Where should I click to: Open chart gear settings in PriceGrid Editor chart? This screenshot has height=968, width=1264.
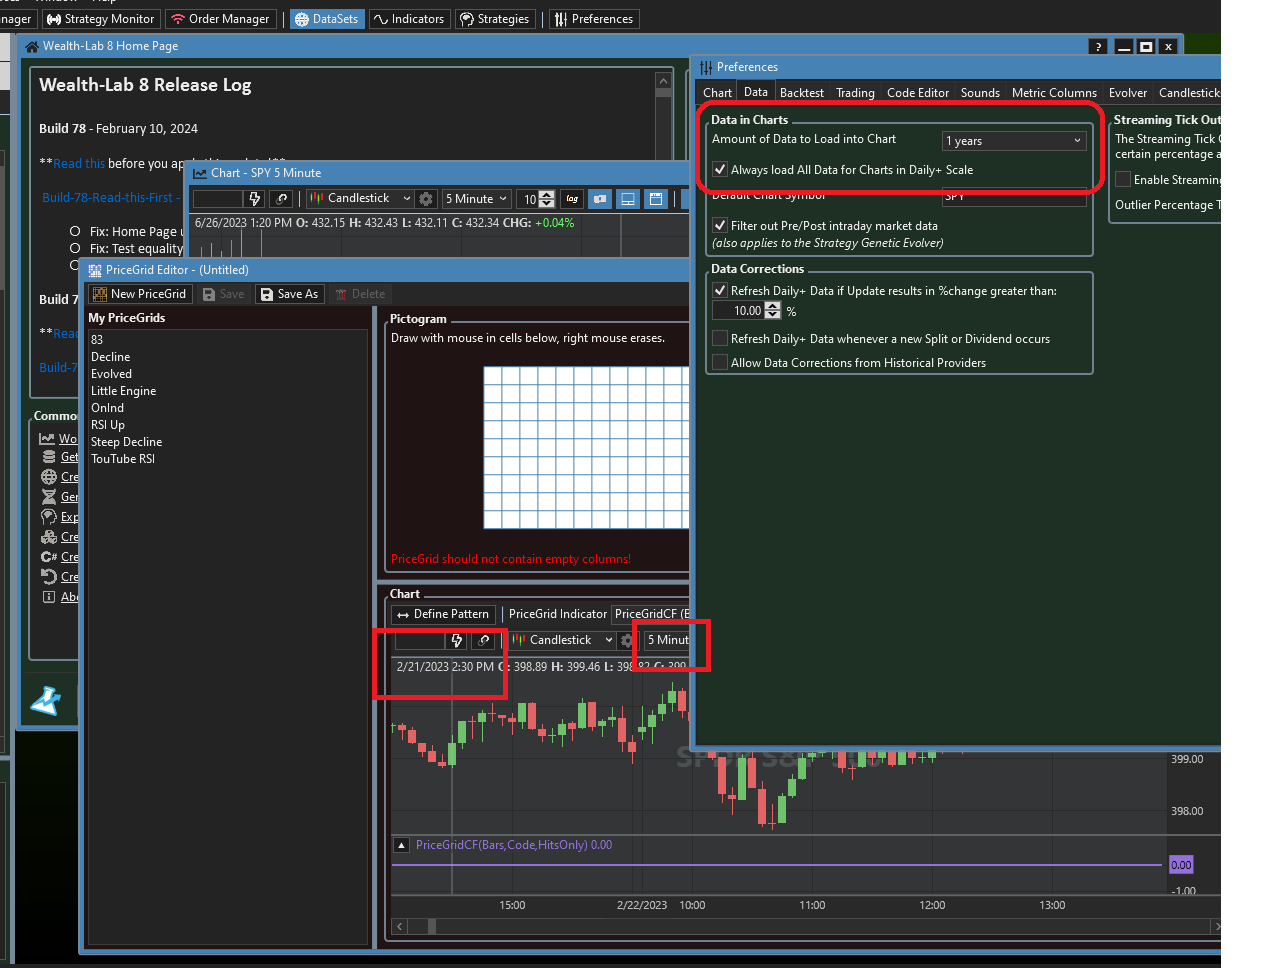(x=627, y=640)
